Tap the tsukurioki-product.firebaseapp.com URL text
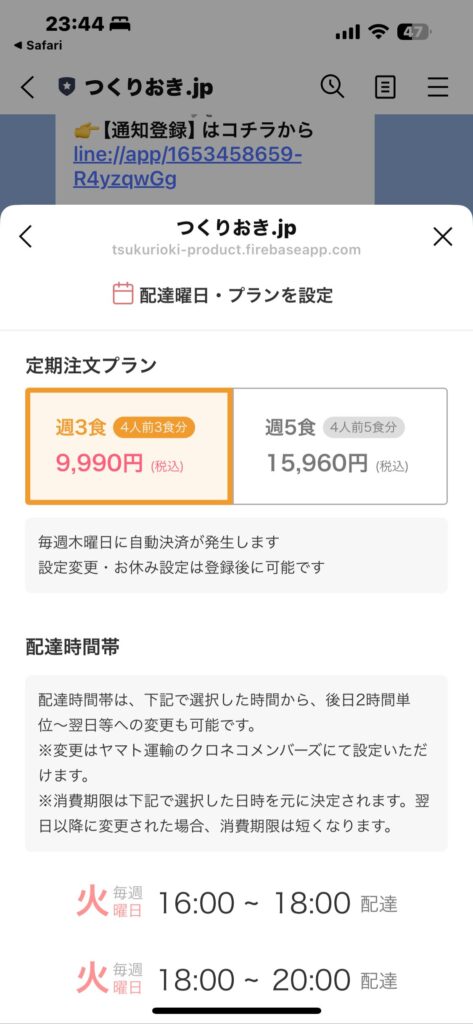Screen dimensions: 473x1024 point(236,250)
